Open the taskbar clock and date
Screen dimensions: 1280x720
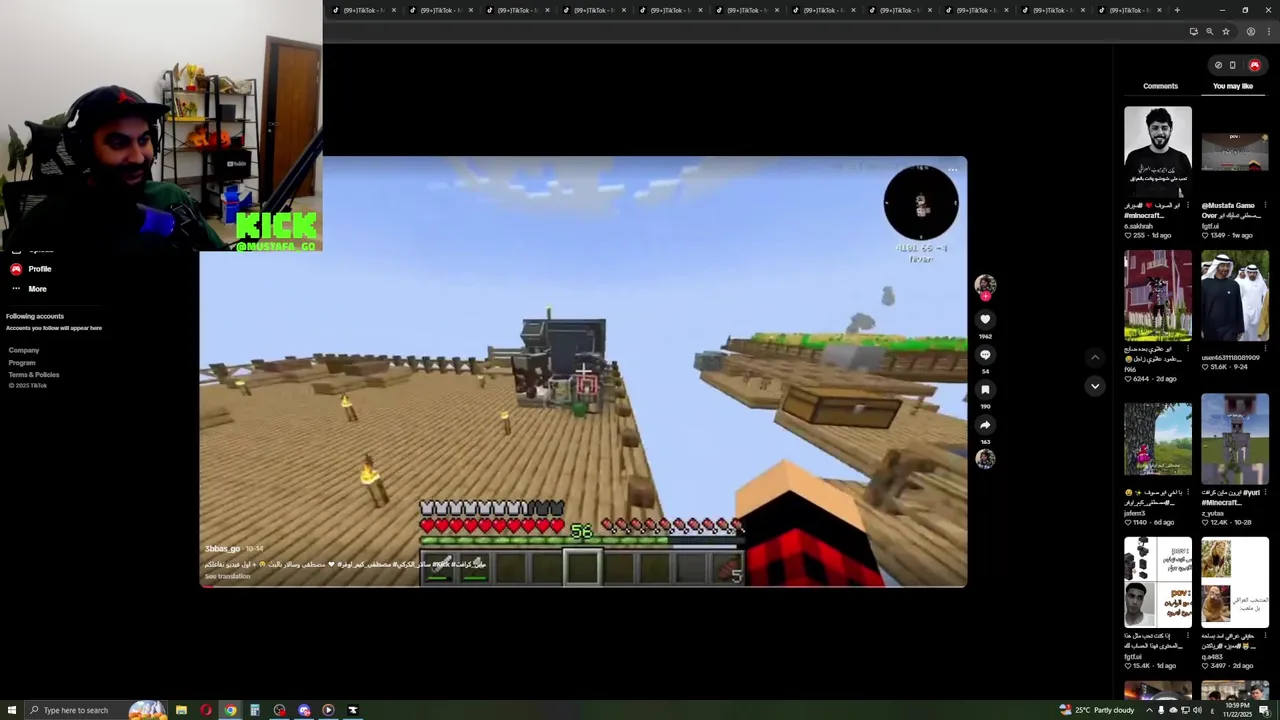coord(1237,710)
